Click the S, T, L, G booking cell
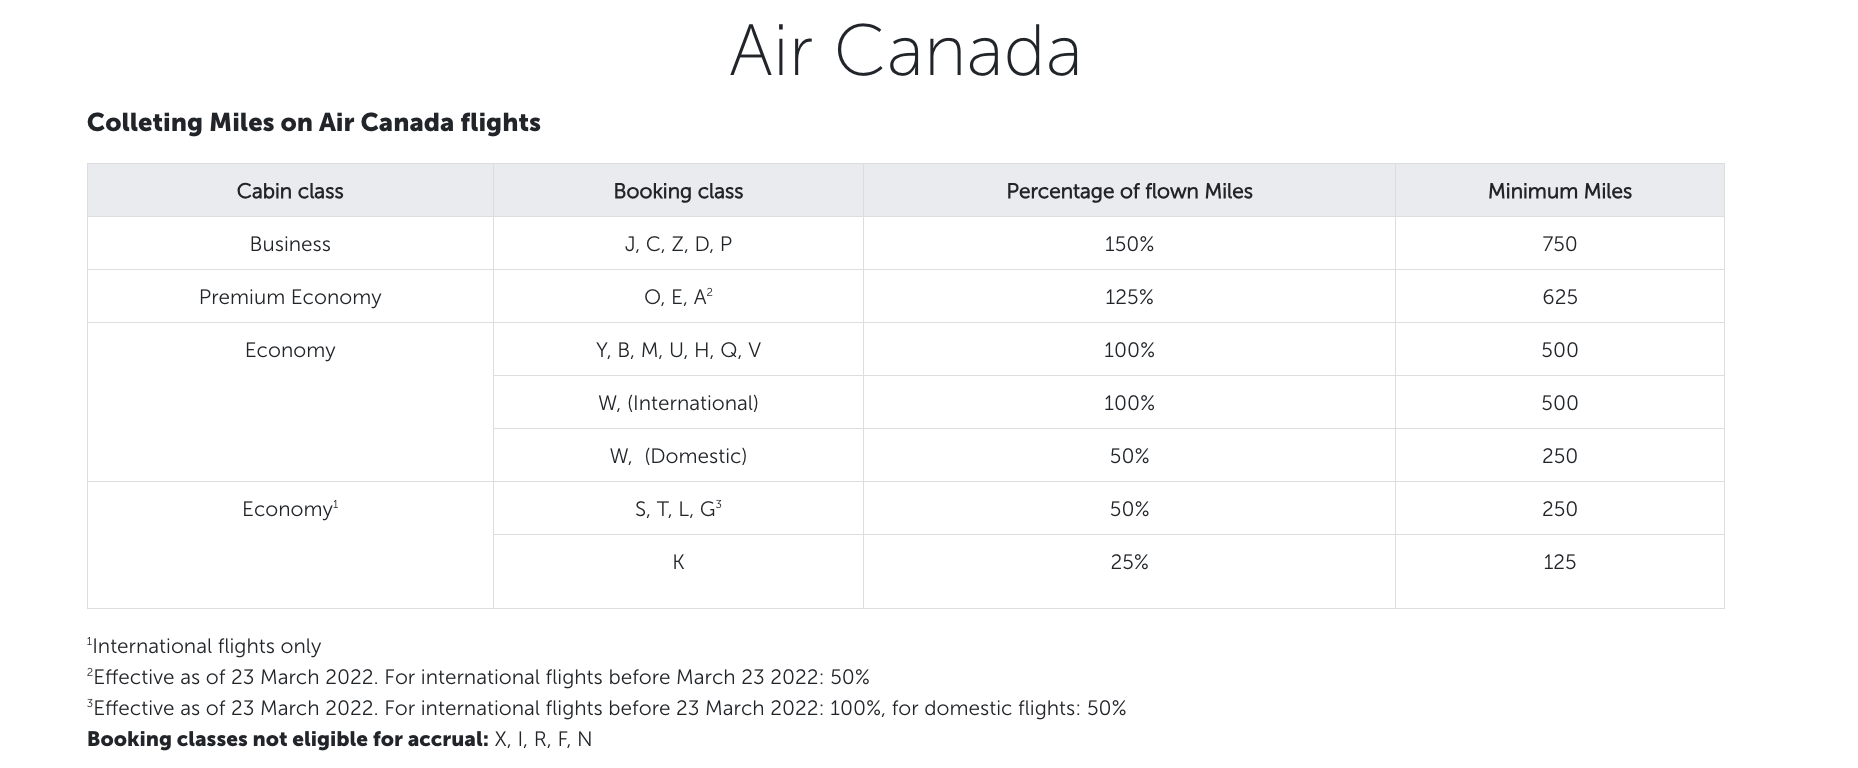This screenshot has width=1858, height=768. pyautogui.click(x=678, y=509)
